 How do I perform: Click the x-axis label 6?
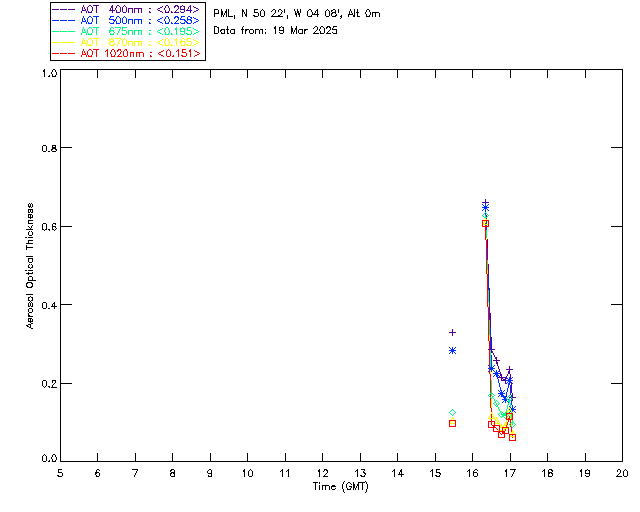[98, 473]
